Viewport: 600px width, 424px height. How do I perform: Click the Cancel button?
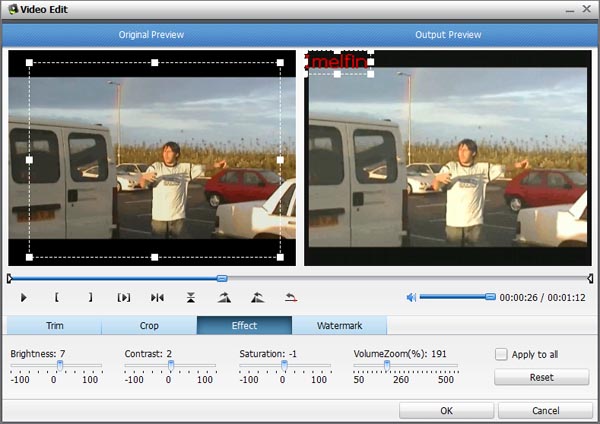pos(545,411)
